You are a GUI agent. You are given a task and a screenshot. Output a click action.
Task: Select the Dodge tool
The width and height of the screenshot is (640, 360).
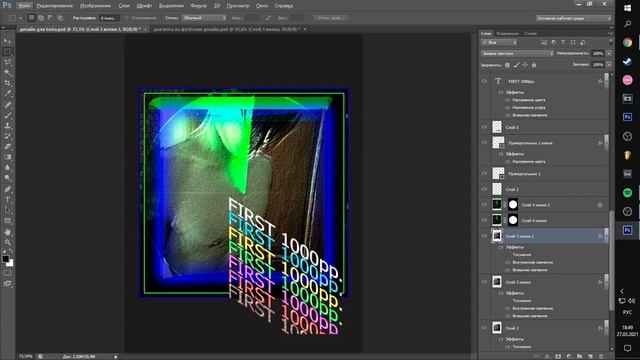pyautogui.click(x=7, y=178)
